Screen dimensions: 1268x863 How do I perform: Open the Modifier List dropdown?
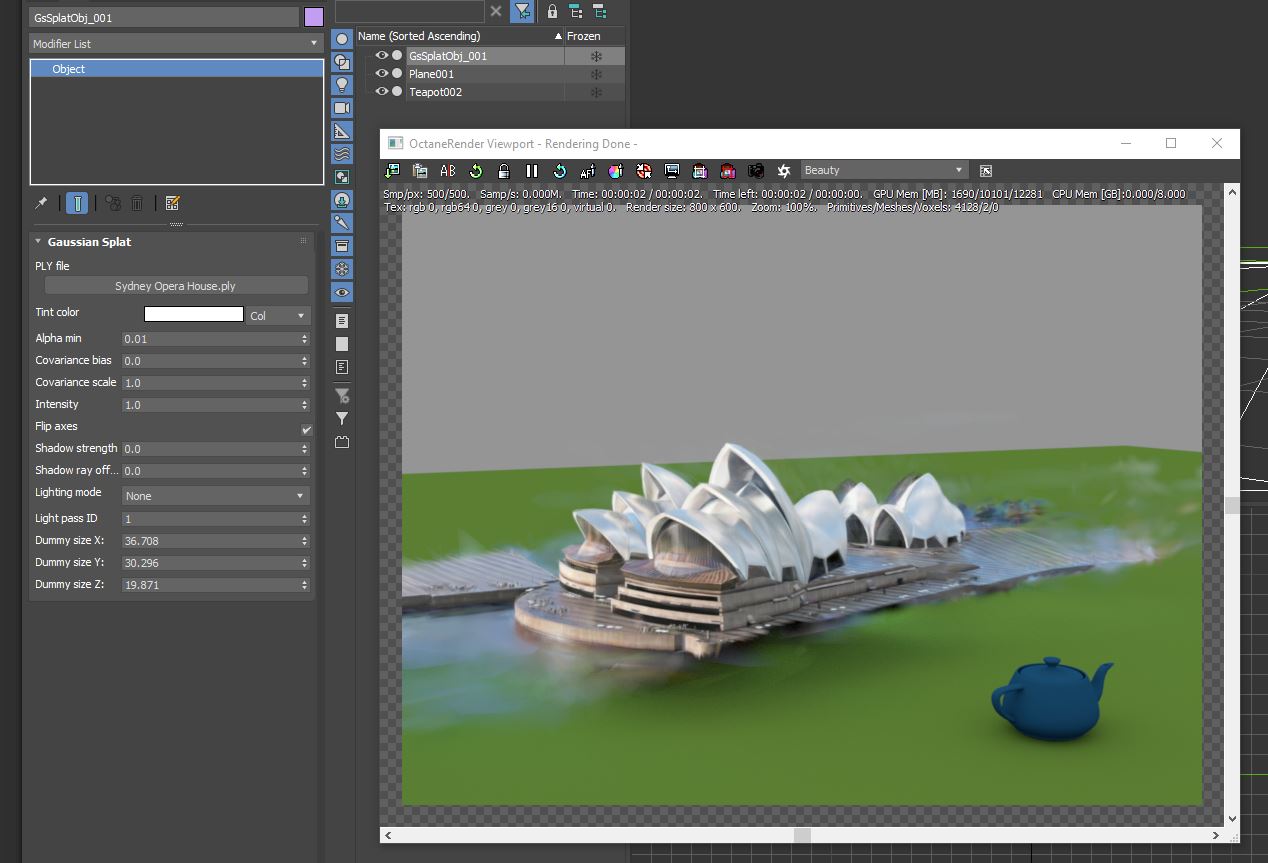(x=175, y=44)
